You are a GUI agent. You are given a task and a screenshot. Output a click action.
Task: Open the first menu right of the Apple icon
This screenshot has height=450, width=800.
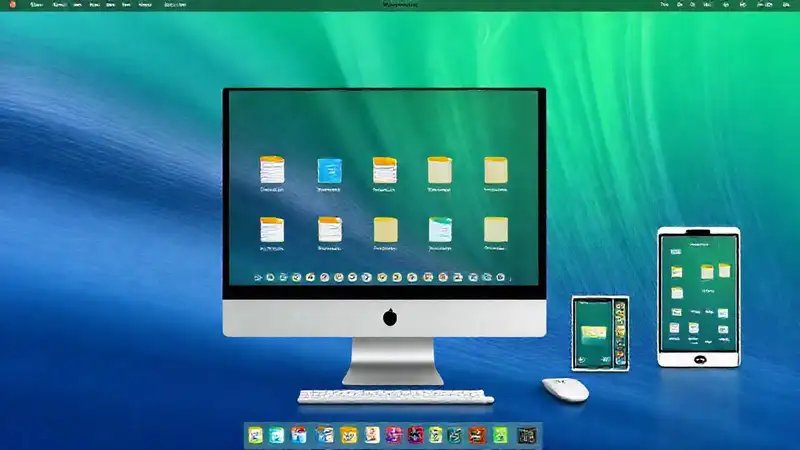36,5
